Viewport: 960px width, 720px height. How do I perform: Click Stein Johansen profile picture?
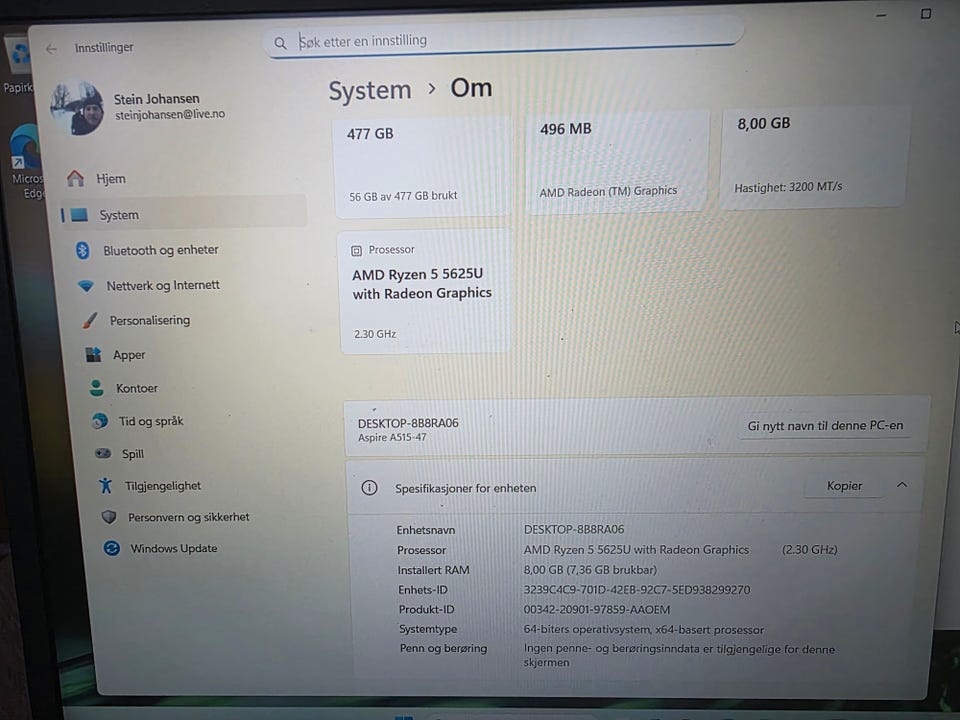(78, 108)
